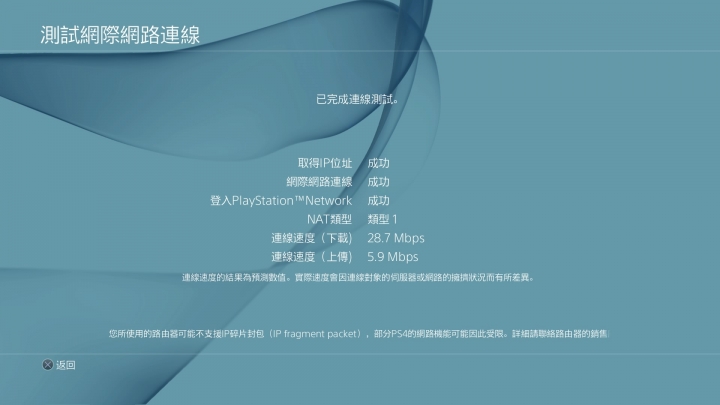Screen dimensions: 720x405
Task: Click the 連線速度（上傳）label
Action: [x=311, y=257]
